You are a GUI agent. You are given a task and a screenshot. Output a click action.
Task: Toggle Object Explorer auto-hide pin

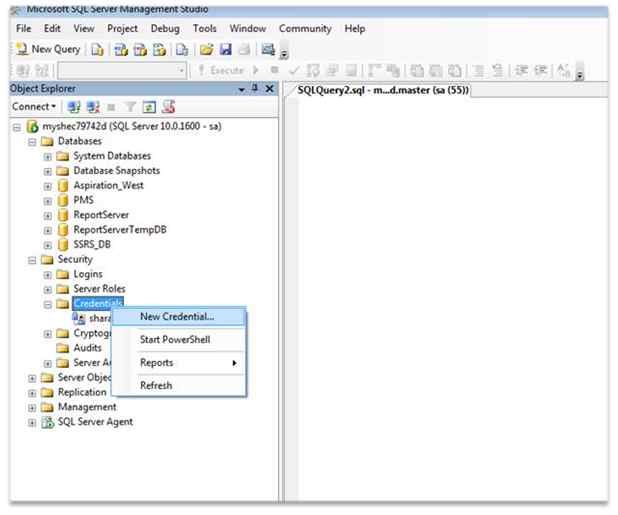(x=255, y=89)
